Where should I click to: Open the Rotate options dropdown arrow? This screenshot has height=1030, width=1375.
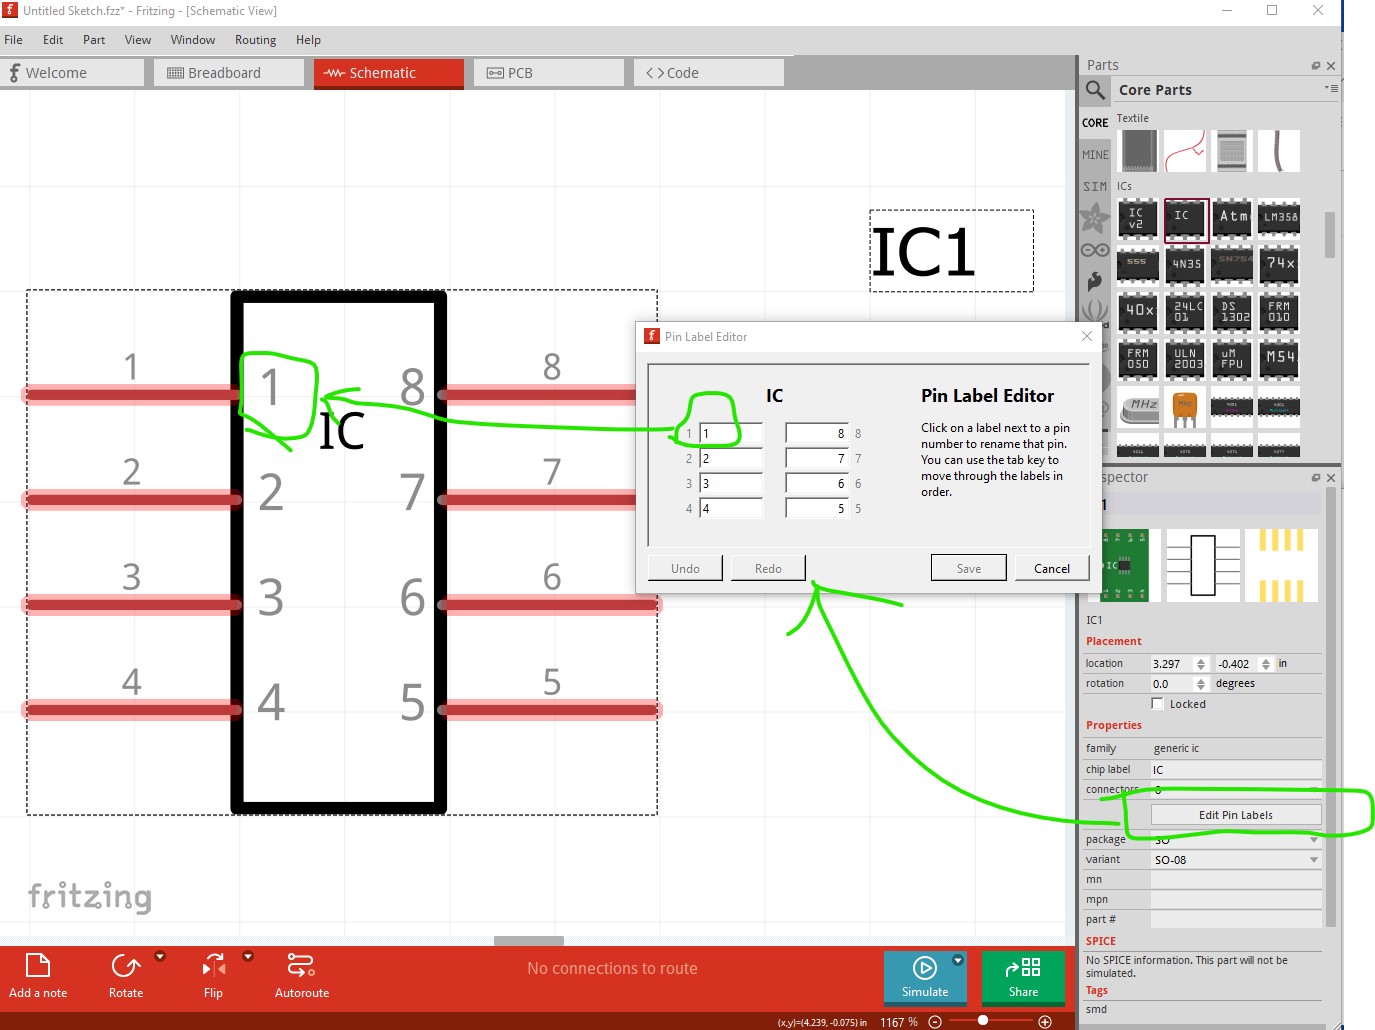point(160,957)
